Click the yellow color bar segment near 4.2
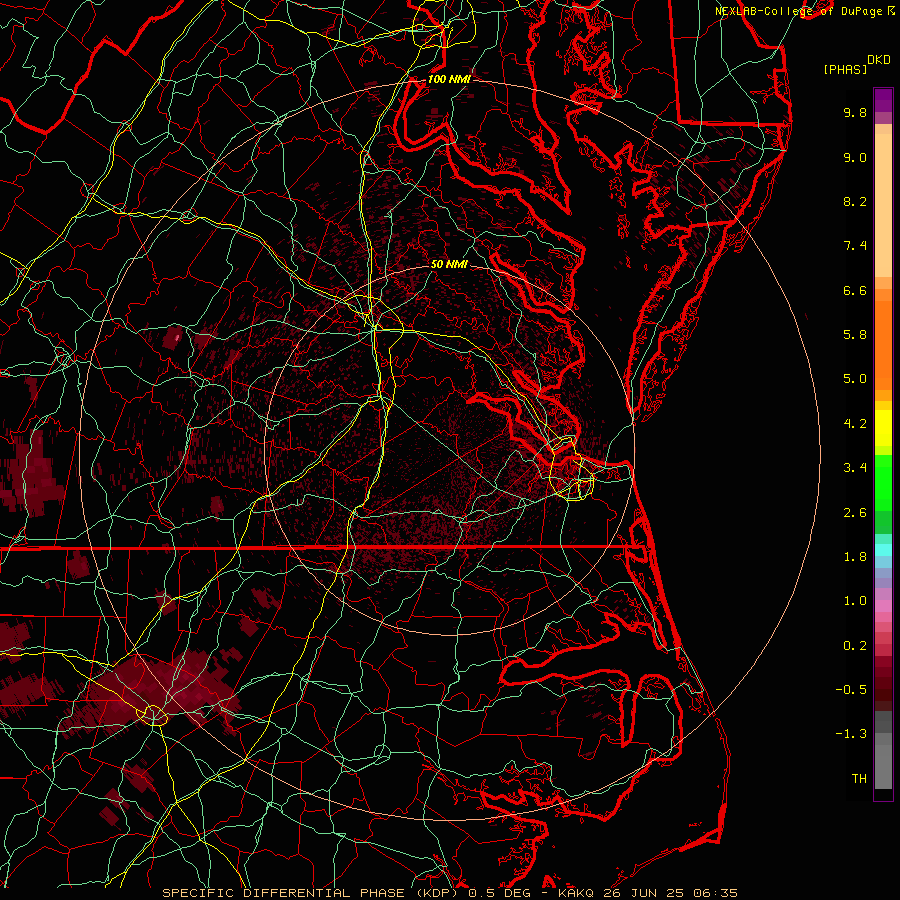The width and height of the screenshot is (900, 900). point(883,428)
